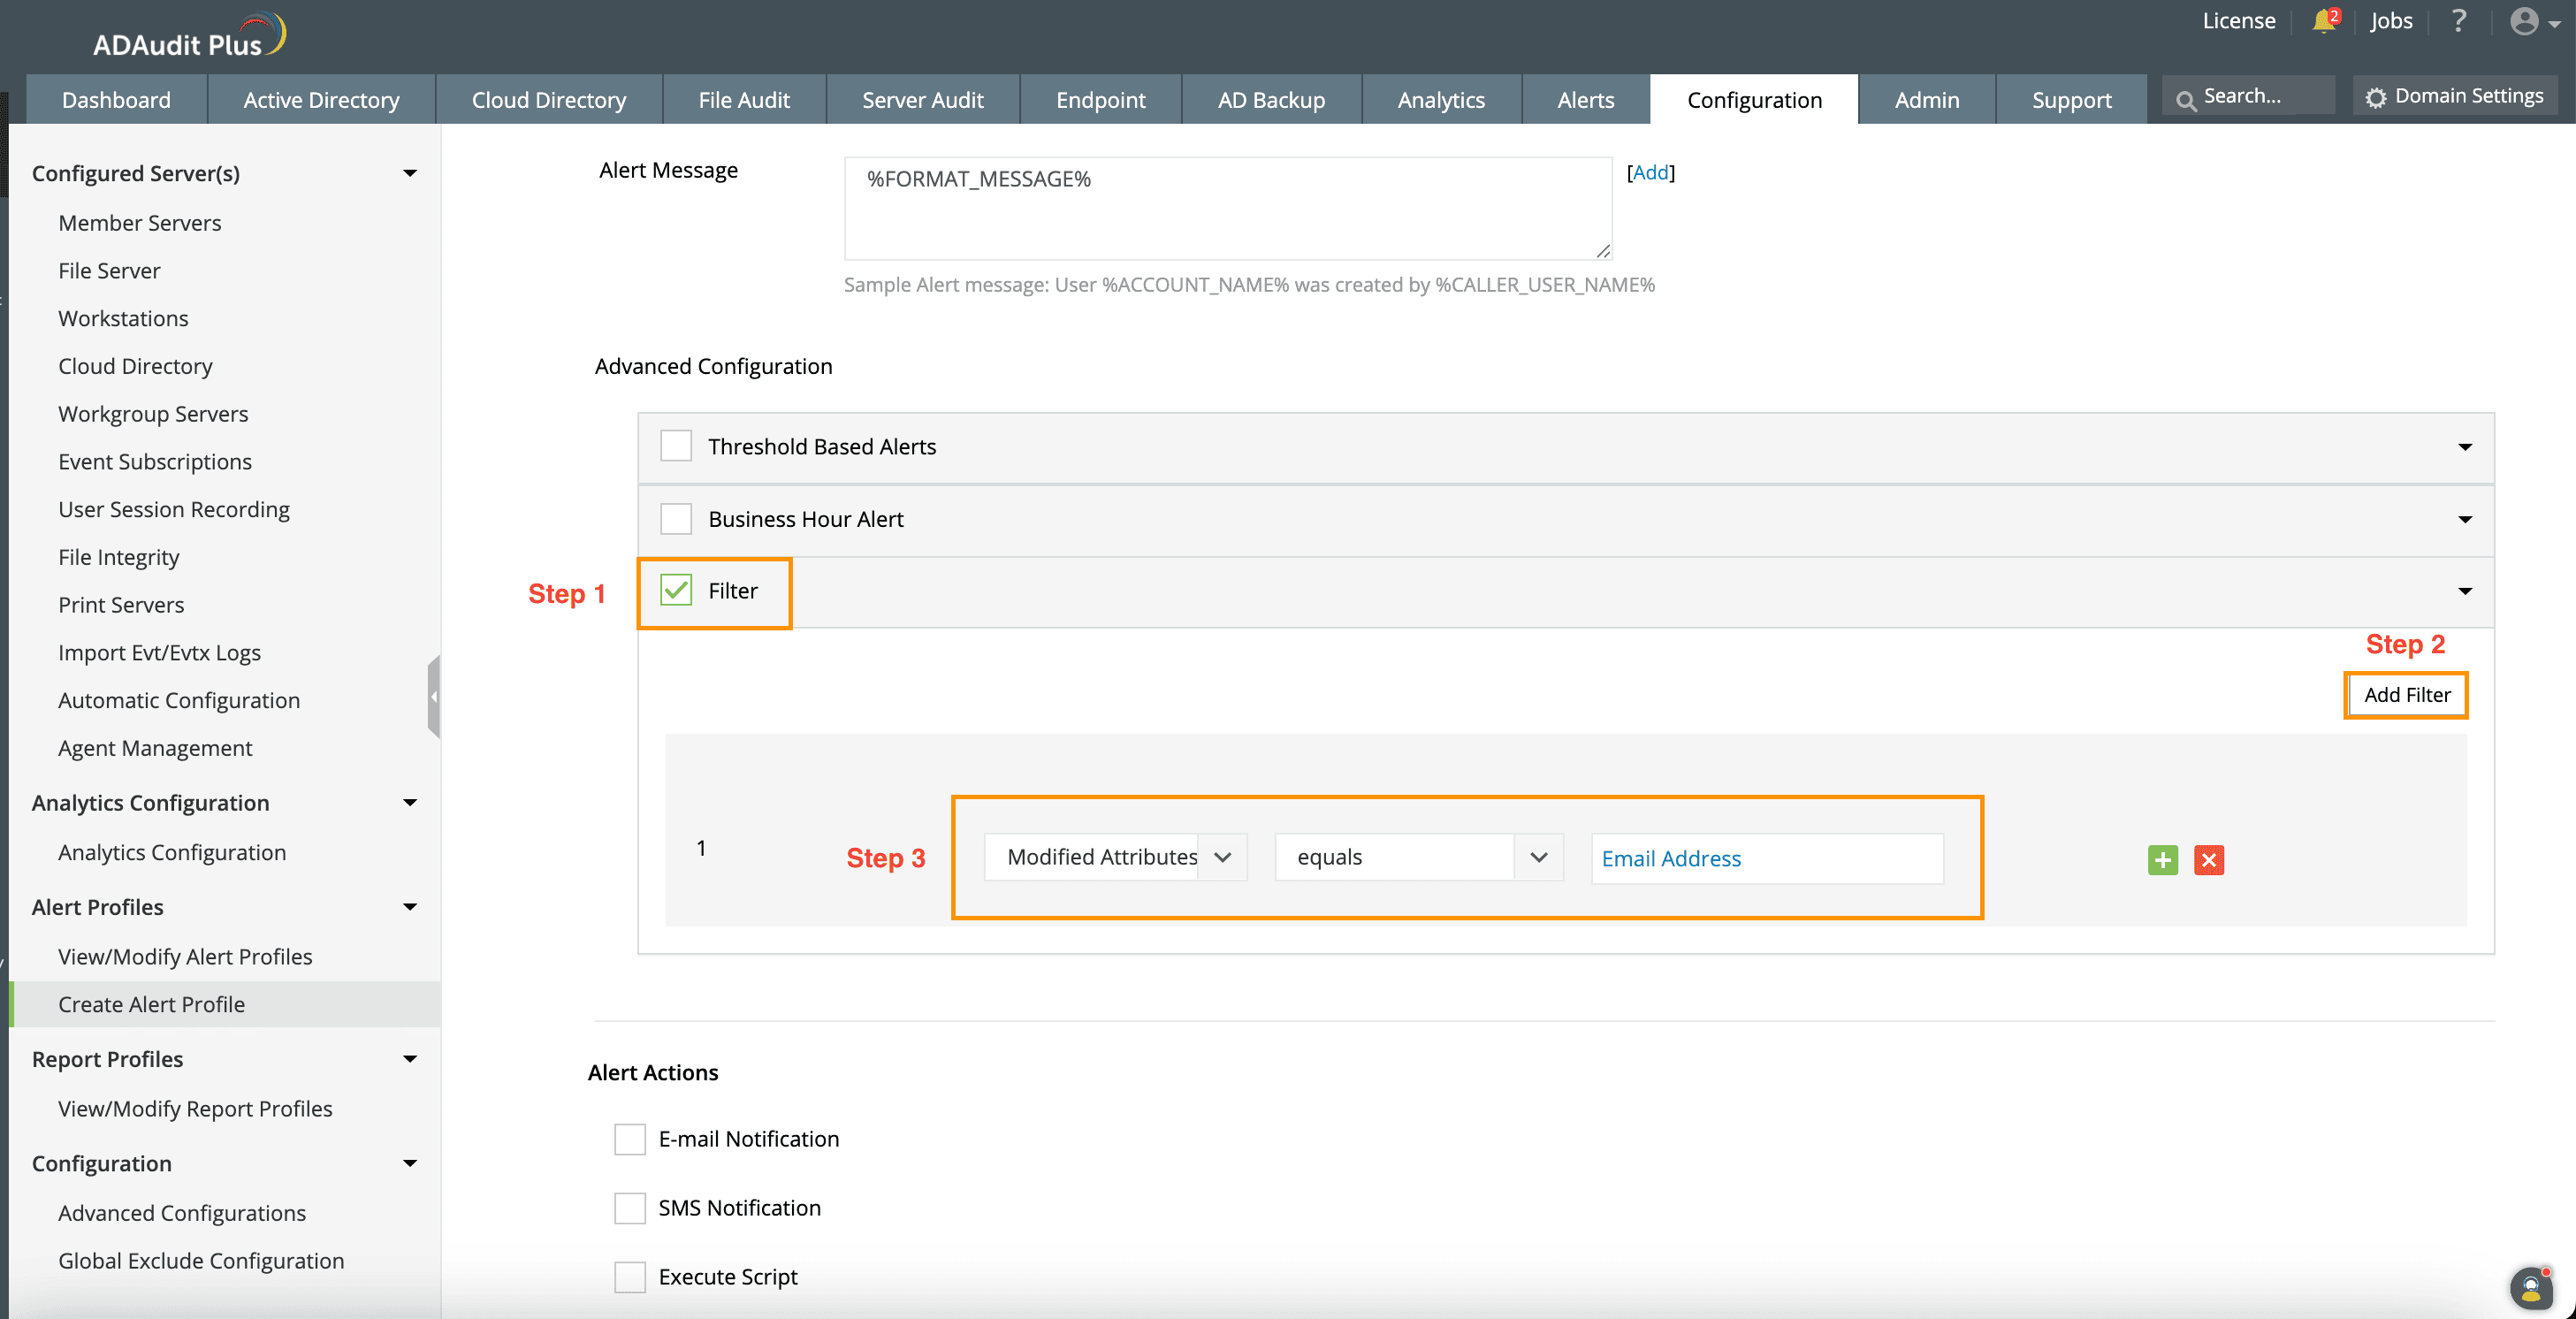Switch to the Alerts tab
The width and height of the screenshot is (2576, 1319).
[1585, 100]
